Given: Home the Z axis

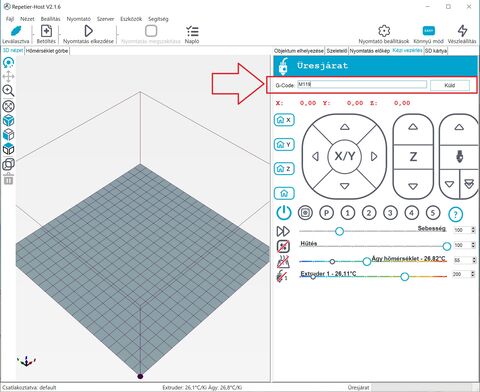Looking at the screenshot, I should pos(284,169).
